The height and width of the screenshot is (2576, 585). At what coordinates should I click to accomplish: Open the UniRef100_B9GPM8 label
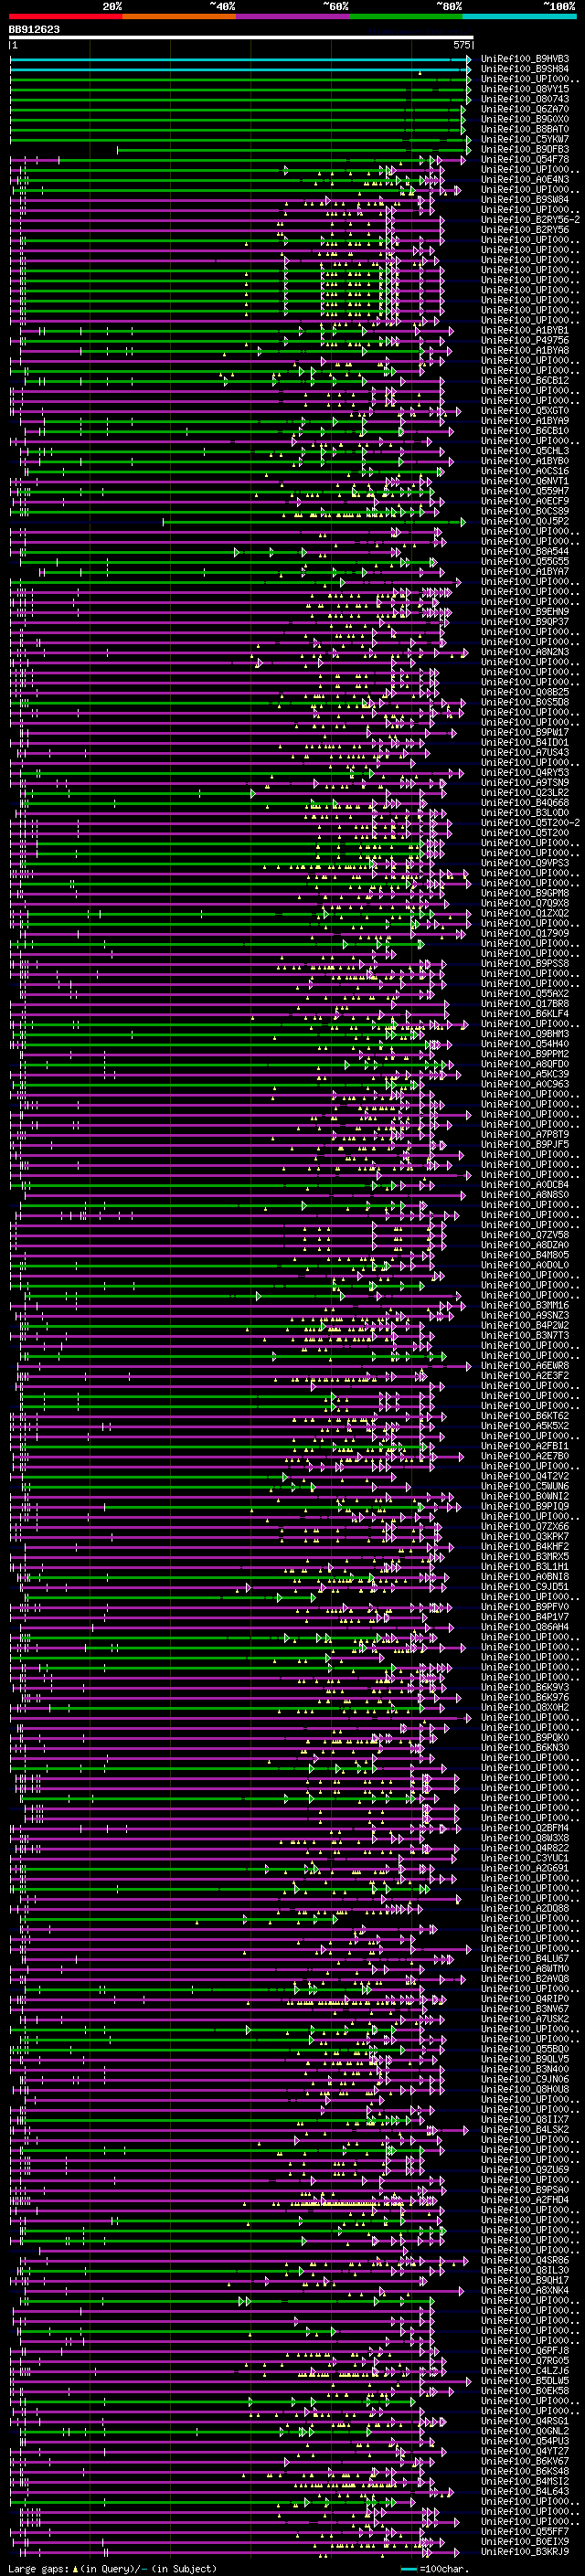[x=525, y=893]
